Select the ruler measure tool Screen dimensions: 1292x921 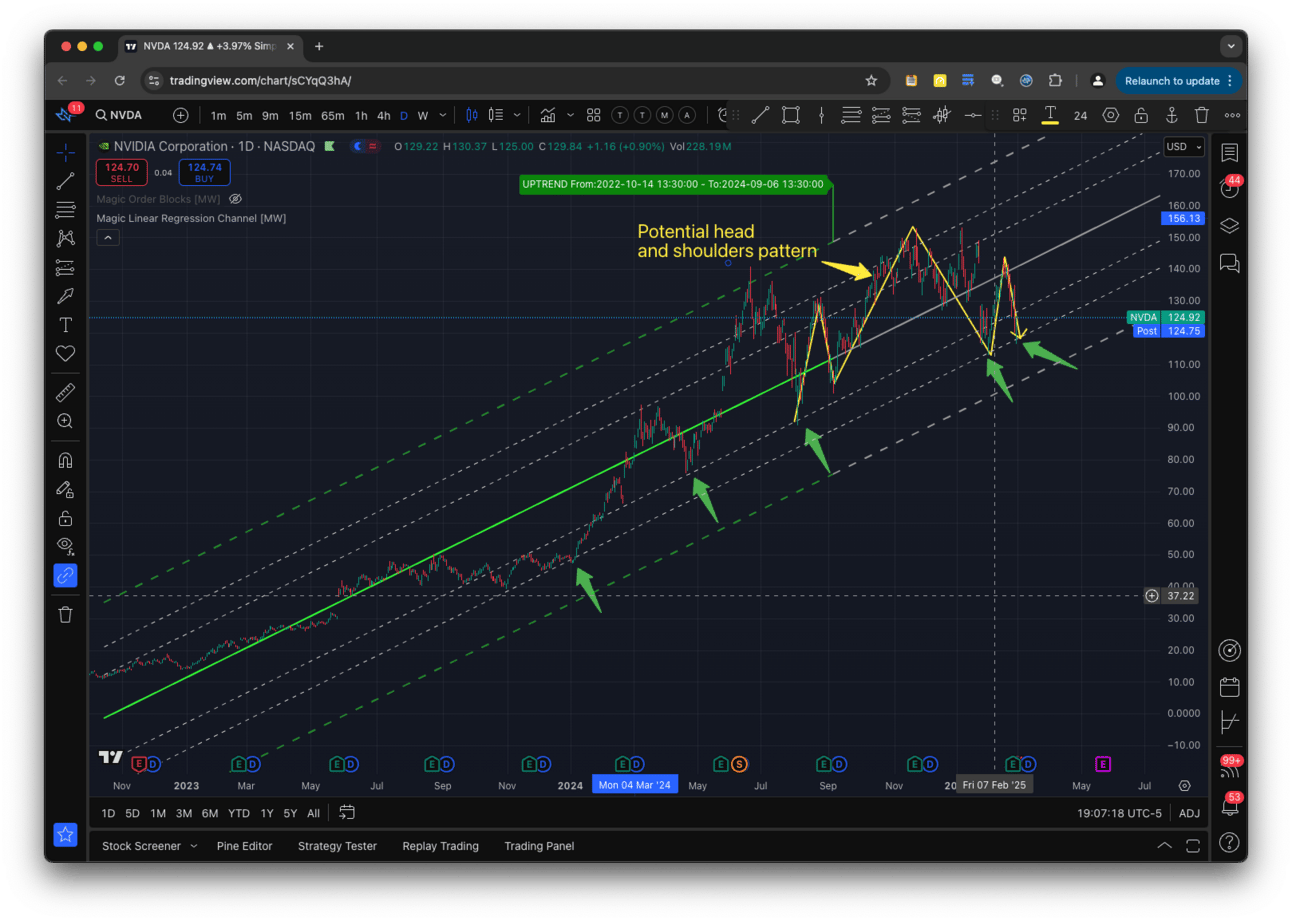coord(66,392)
